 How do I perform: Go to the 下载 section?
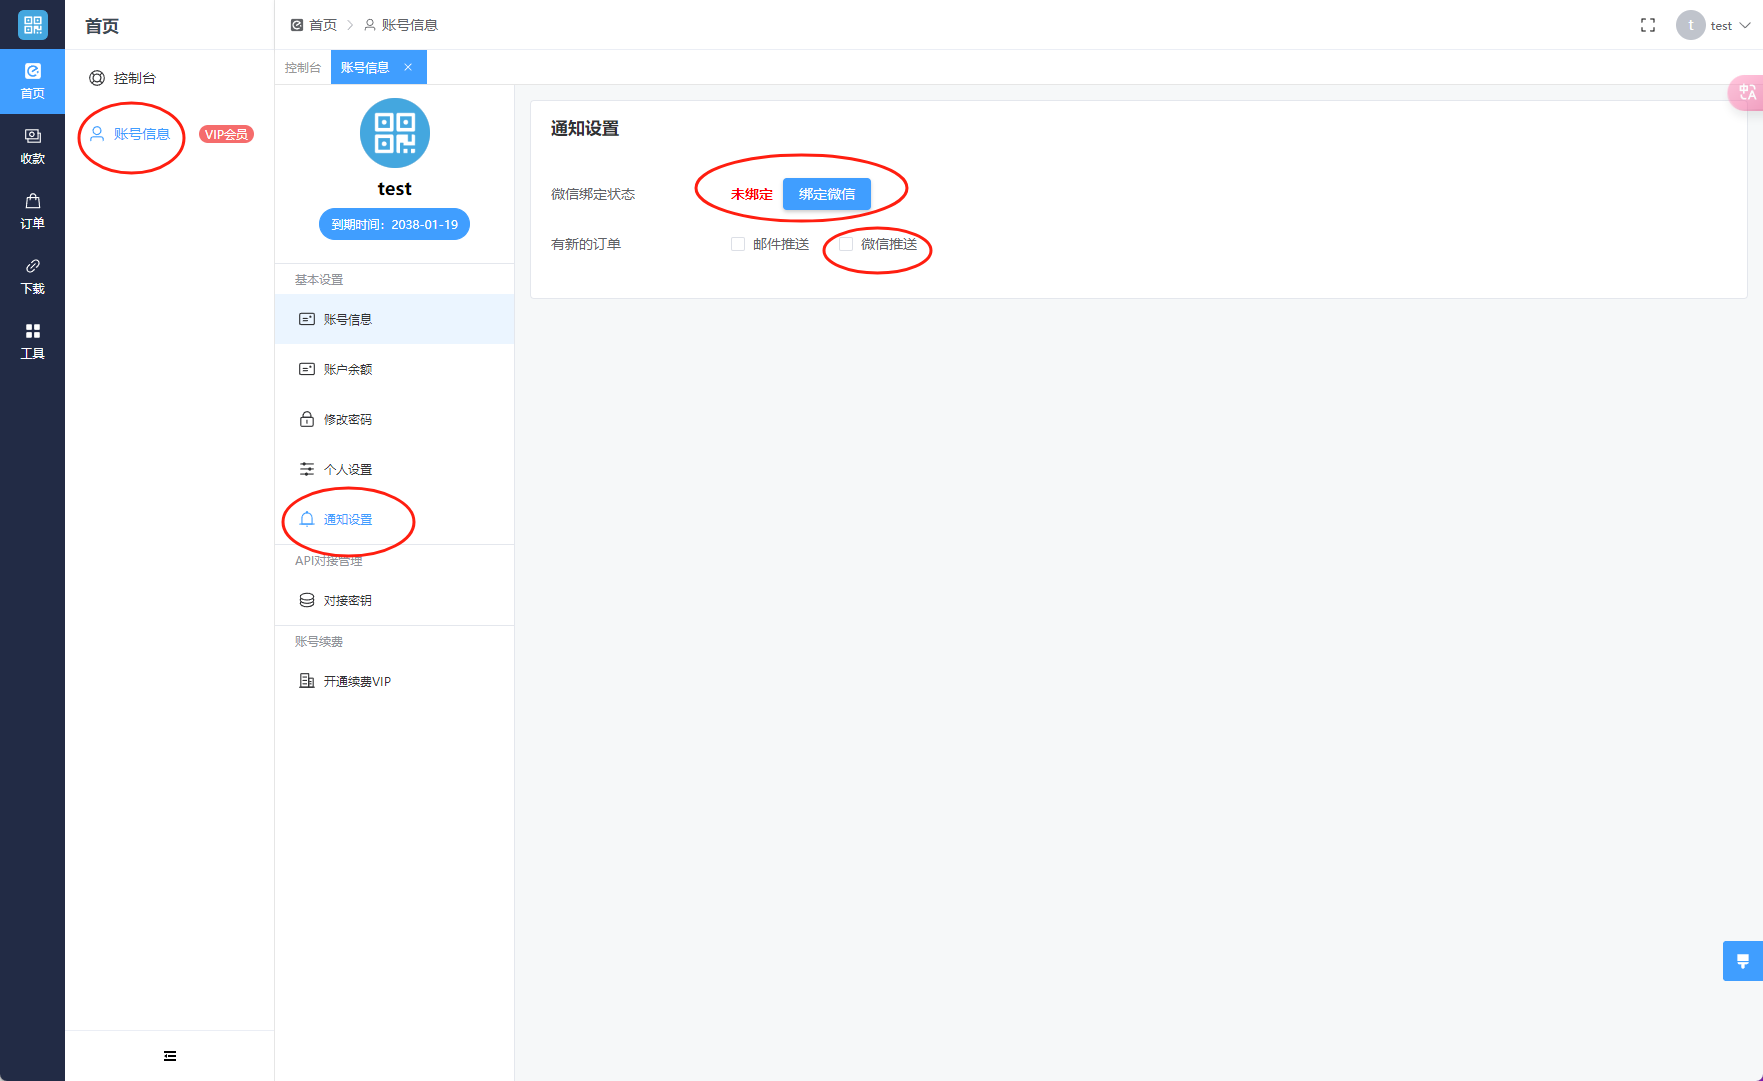(x=32, y=276)
